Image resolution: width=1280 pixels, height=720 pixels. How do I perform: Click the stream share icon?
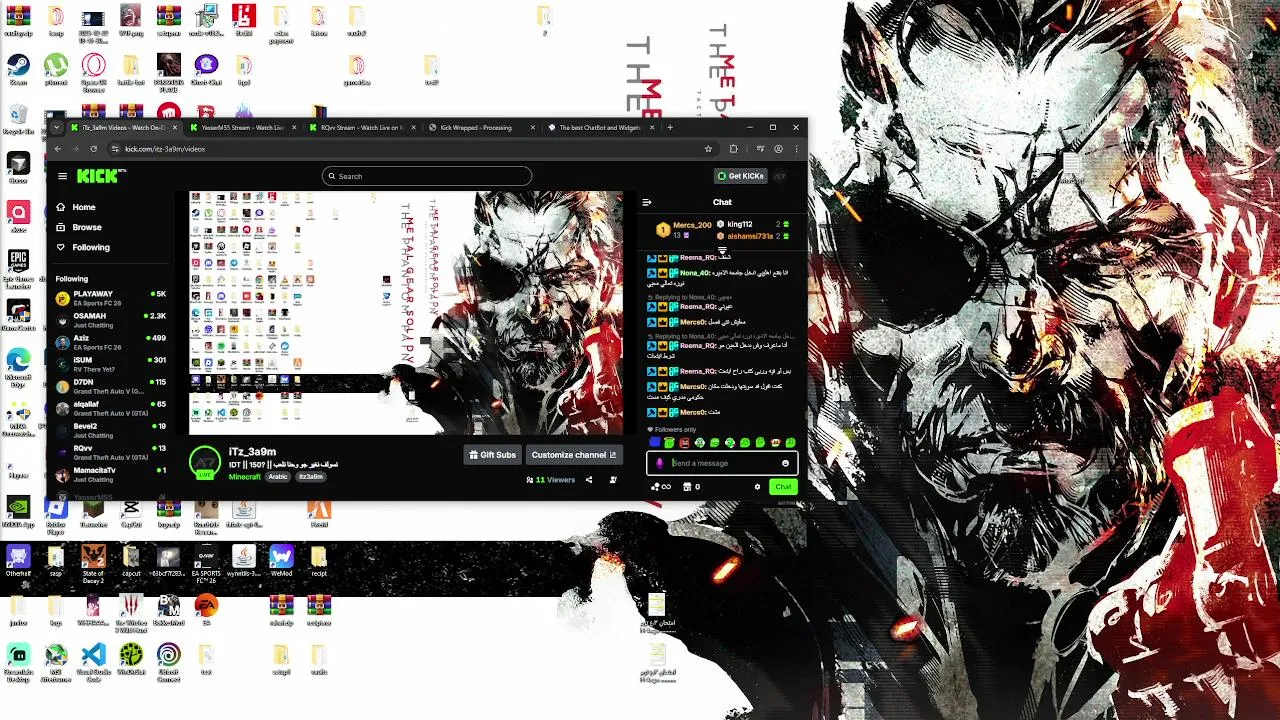pos(588,480)
